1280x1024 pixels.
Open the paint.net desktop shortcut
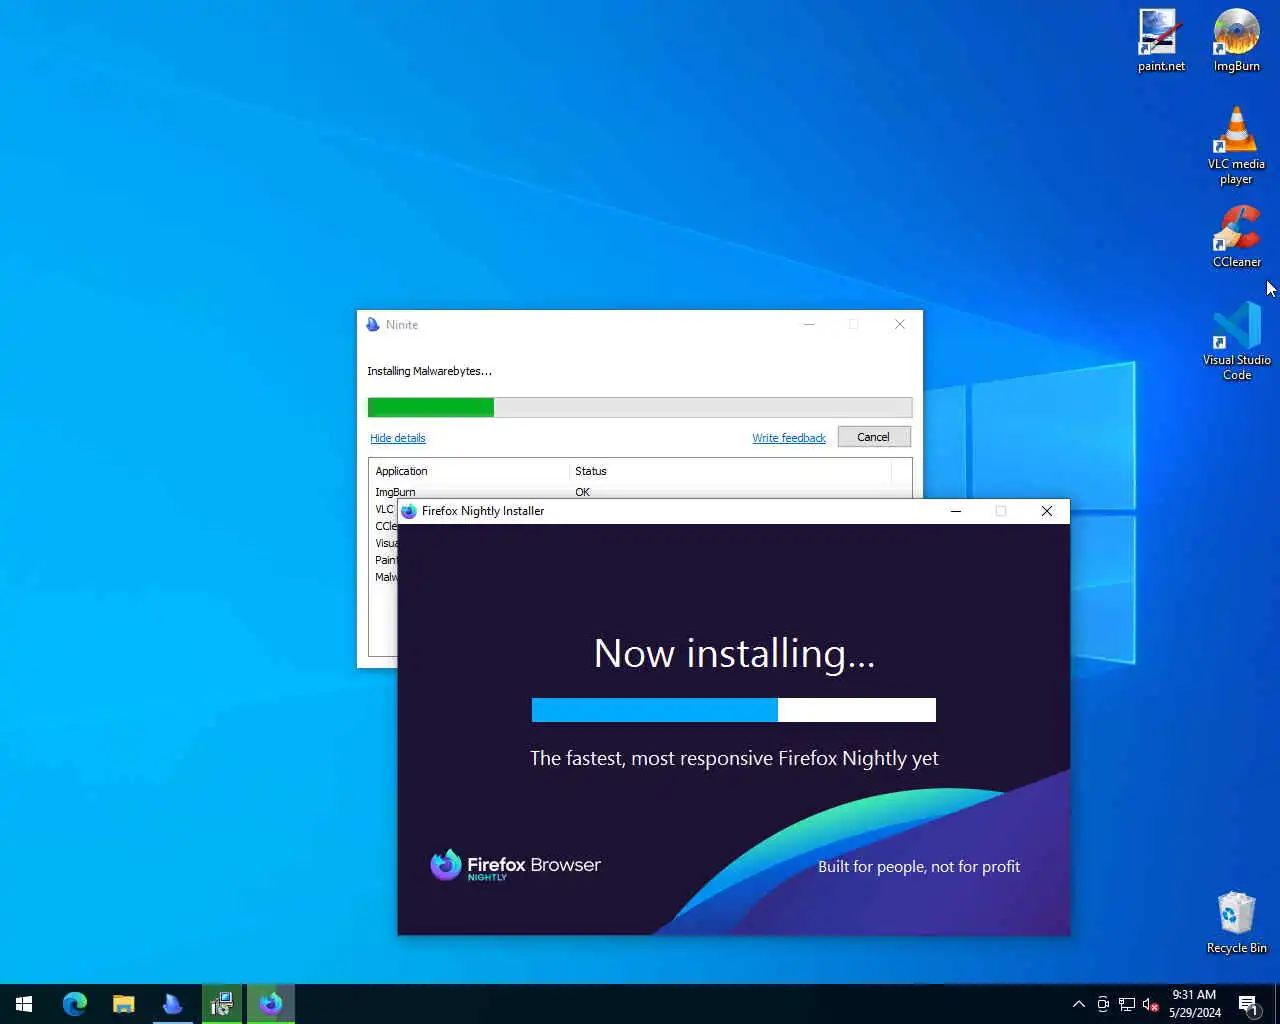(1161, 41)
